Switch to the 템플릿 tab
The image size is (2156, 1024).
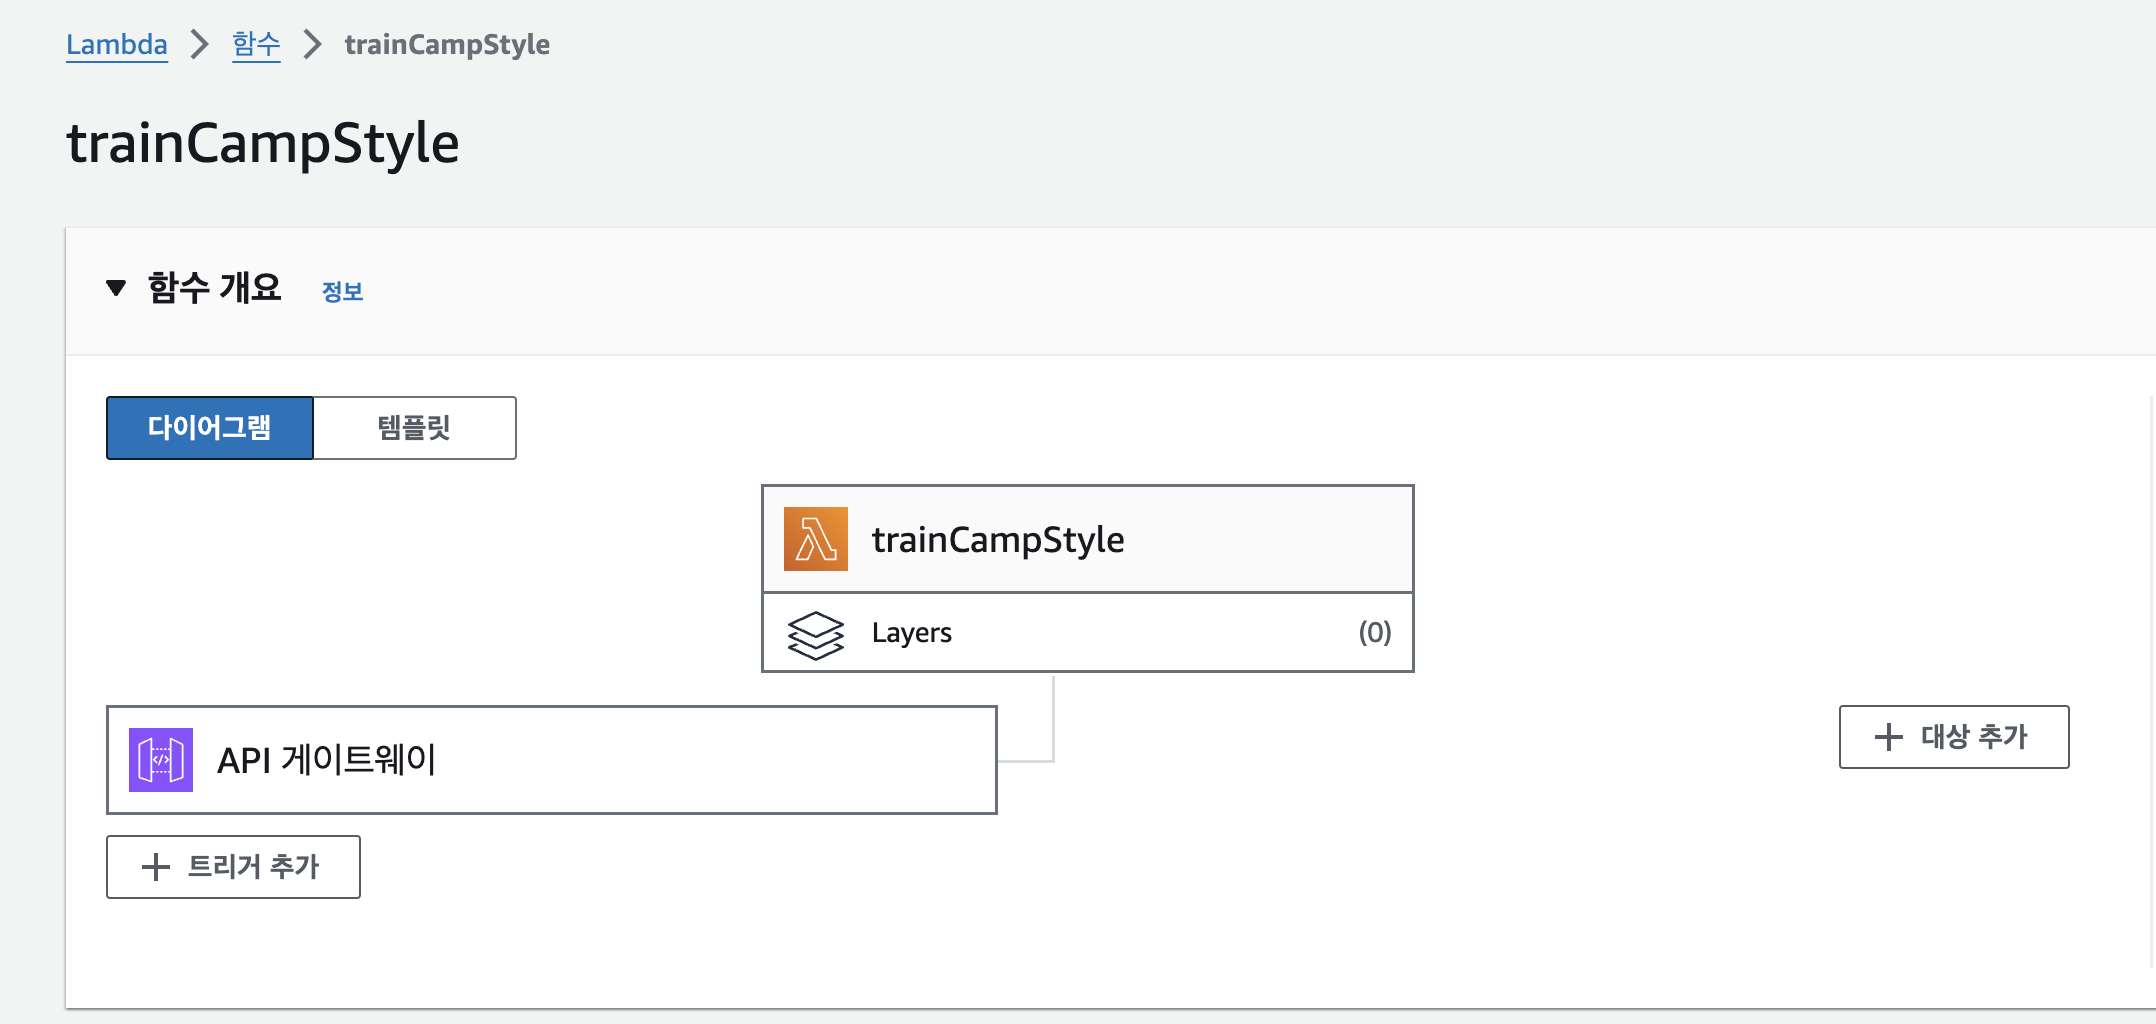pos(414,428)
